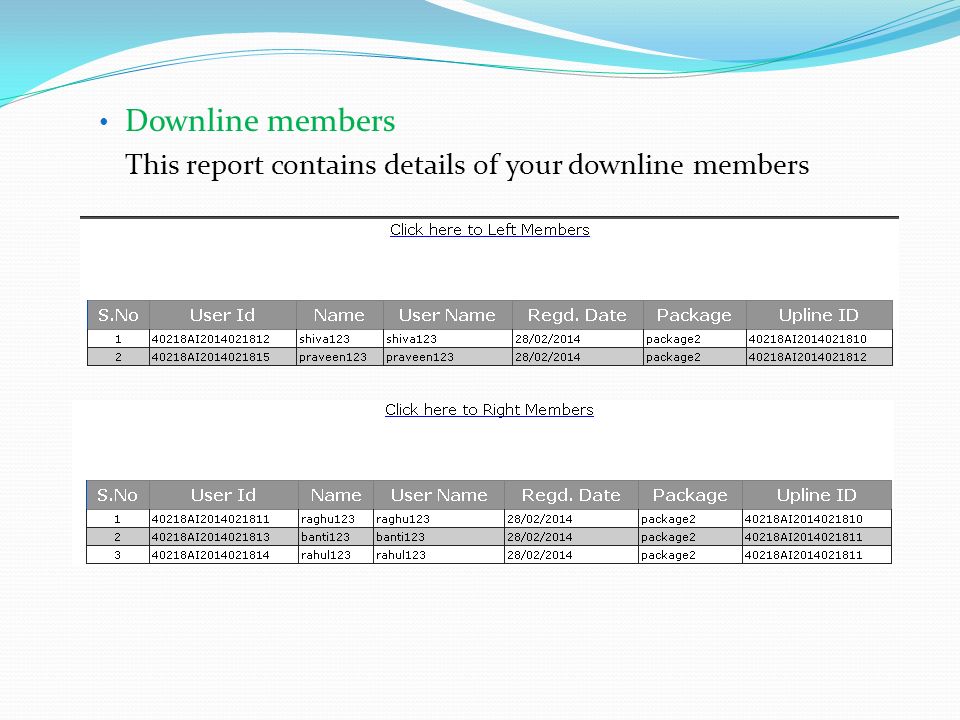Screen dimensions: 960x720
Task: Click Name header in Right Members table
Action: pos(336,495)
